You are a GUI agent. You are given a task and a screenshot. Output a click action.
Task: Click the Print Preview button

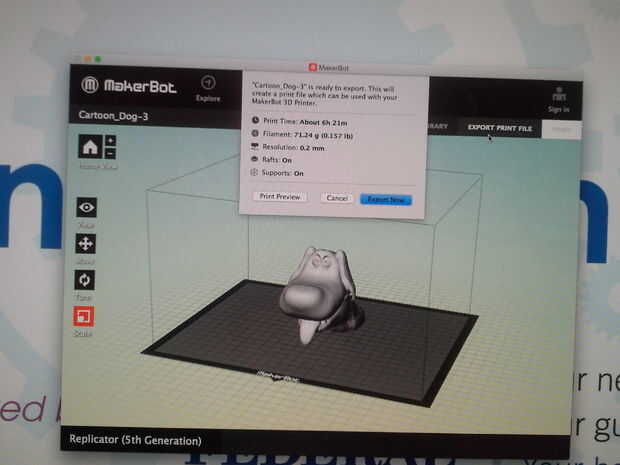[x=280, y=197]
